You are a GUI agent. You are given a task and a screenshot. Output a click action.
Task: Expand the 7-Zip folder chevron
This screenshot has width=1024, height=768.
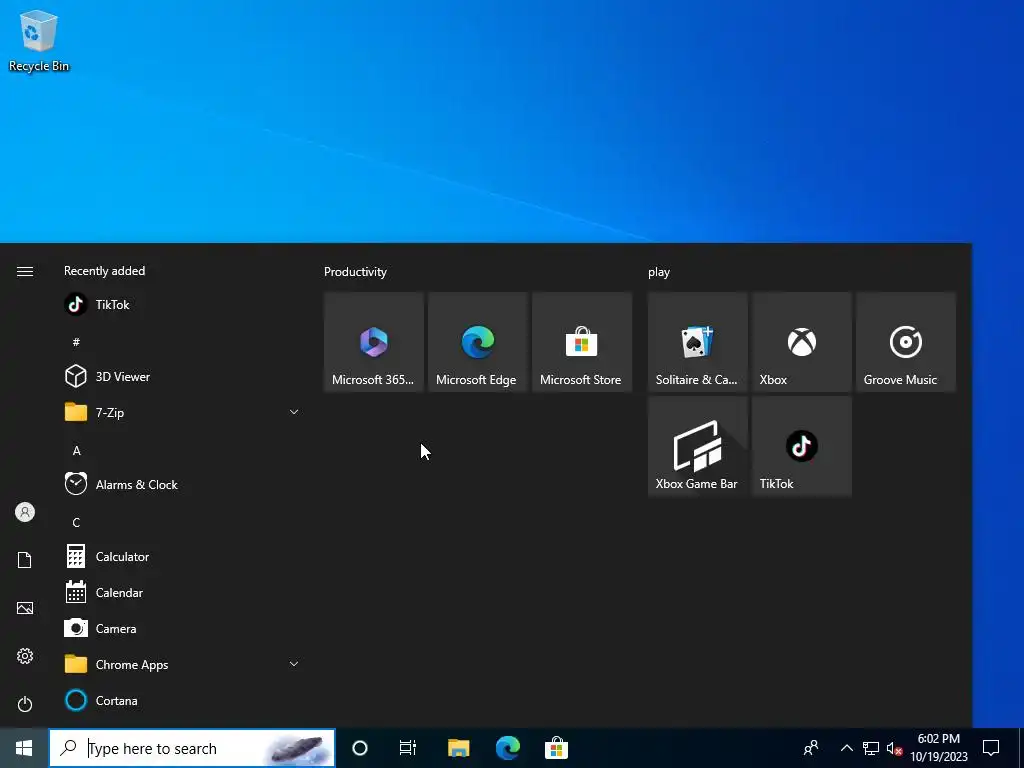point(294,412)
